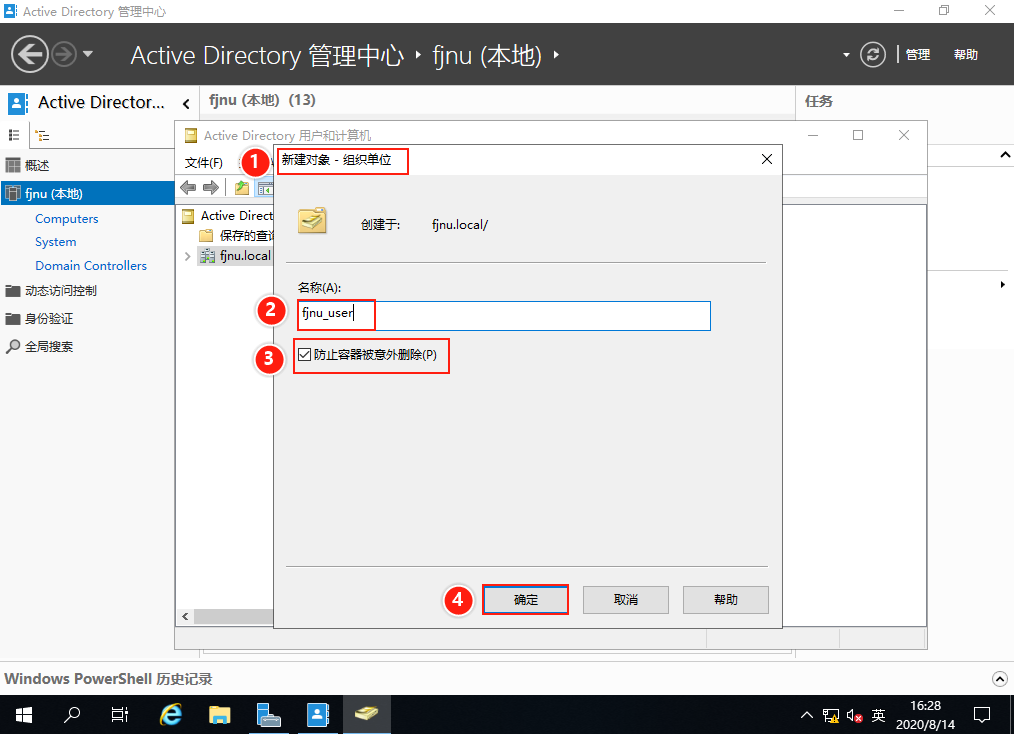
Task: Show hidden system tray icons
Action: click(806, 715)
